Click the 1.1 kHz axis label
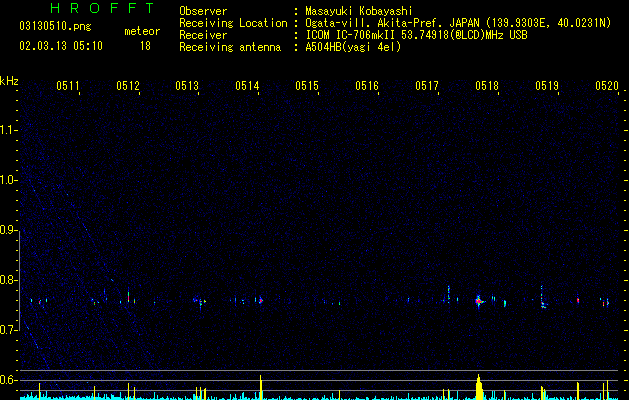The image size is (629, 400). pyautogui.click(x=8, y=130)
